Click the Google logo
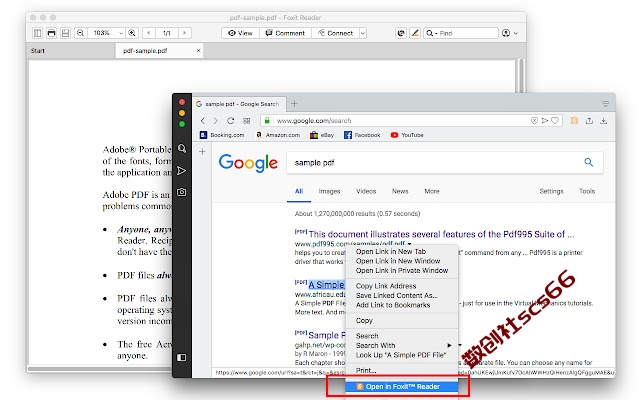Viewport: 640px width, 400px height. (248, 163)
